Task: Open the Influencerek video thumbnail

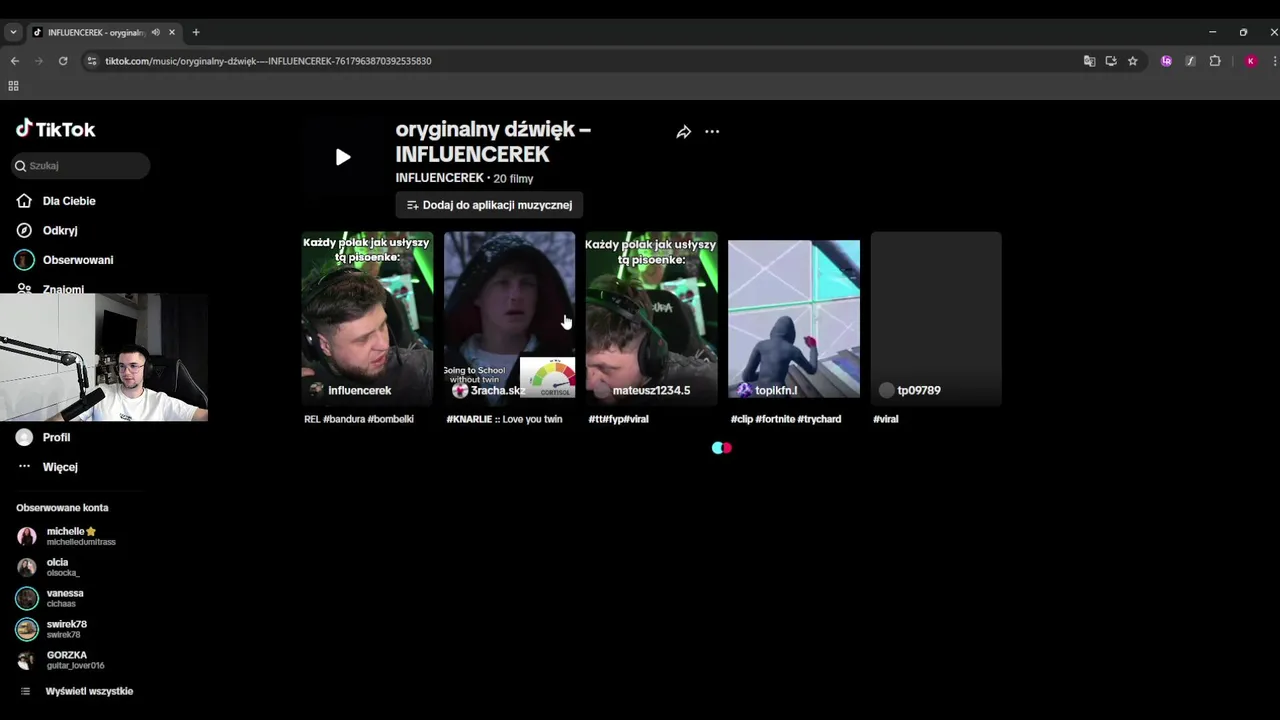Action: coord(367,319)
